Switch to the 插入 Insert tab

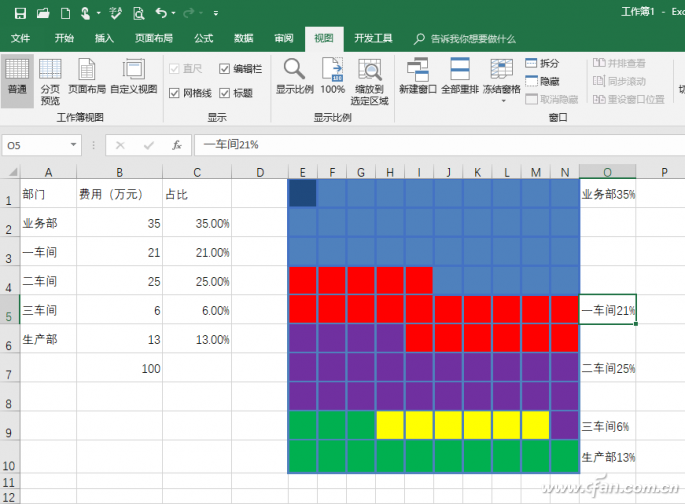click(x=104, y=38)
